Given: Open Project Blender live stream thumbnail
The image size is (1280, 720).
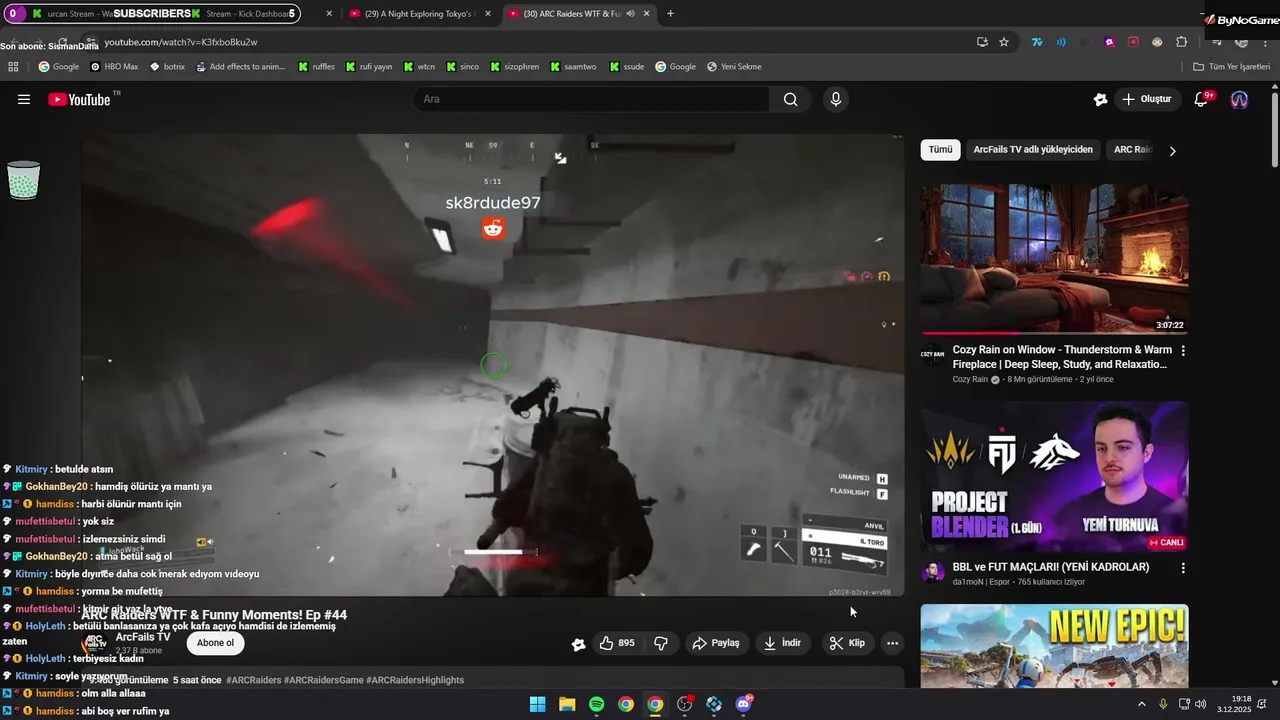Looking at the screenshot, I should 1054,476.
